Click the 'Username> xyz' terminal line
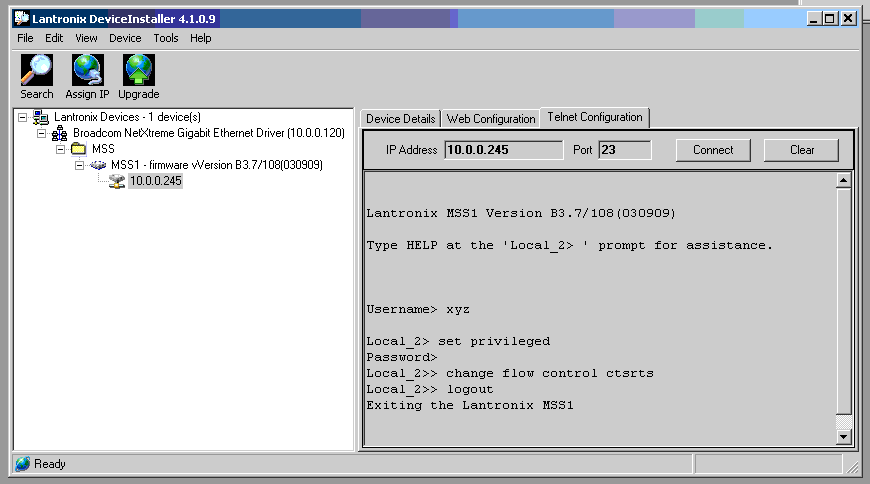The width and height of the screenshot is (870, 484). point(418,309)
